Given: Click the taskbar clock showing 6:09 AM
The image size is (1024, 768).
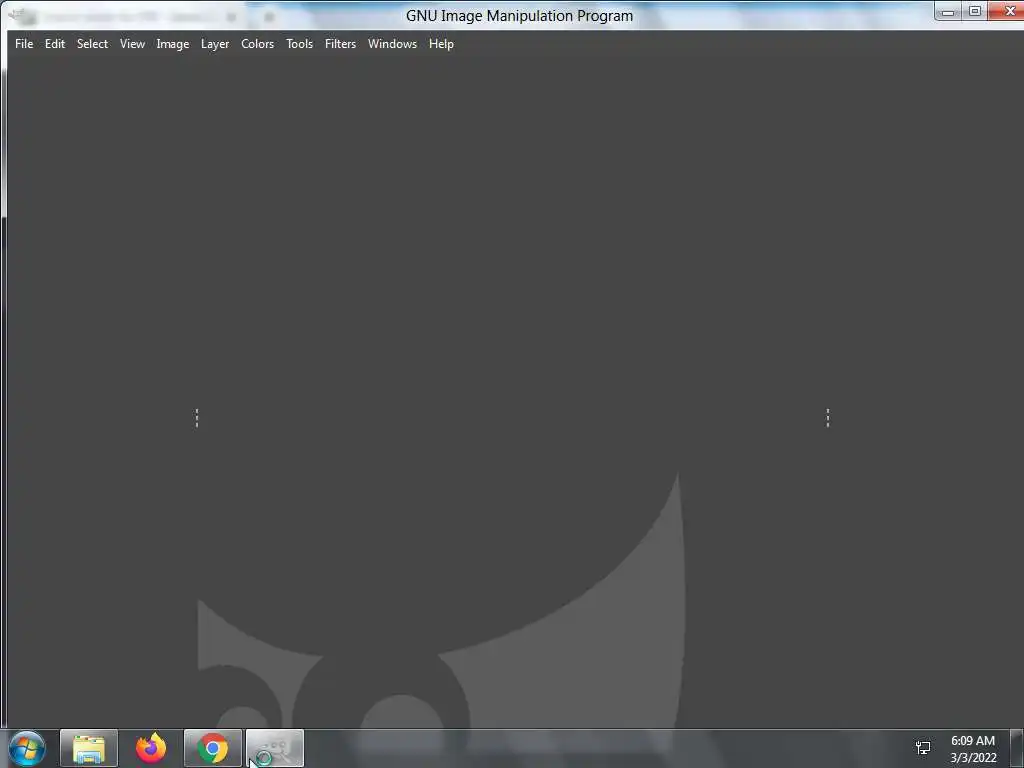Looking at the screenshot, I should click(x=972, y=749).
